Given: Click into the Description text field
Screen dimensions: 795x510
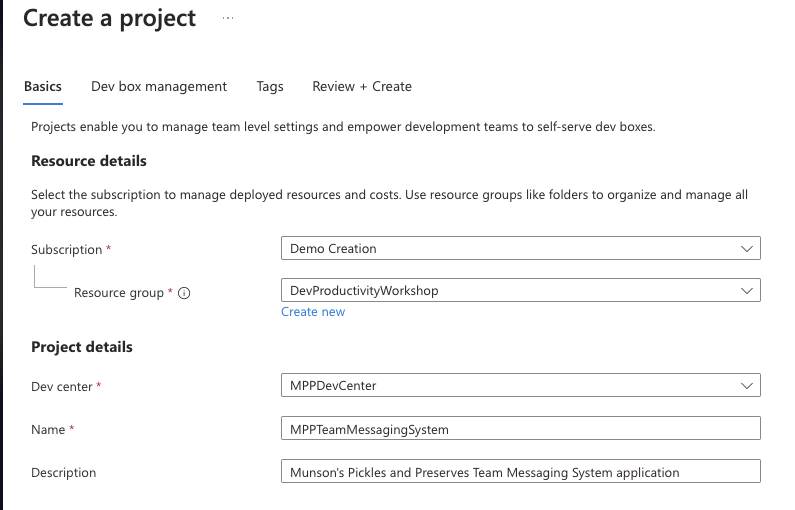Looking at the screenshot, I should click(521, 471).
